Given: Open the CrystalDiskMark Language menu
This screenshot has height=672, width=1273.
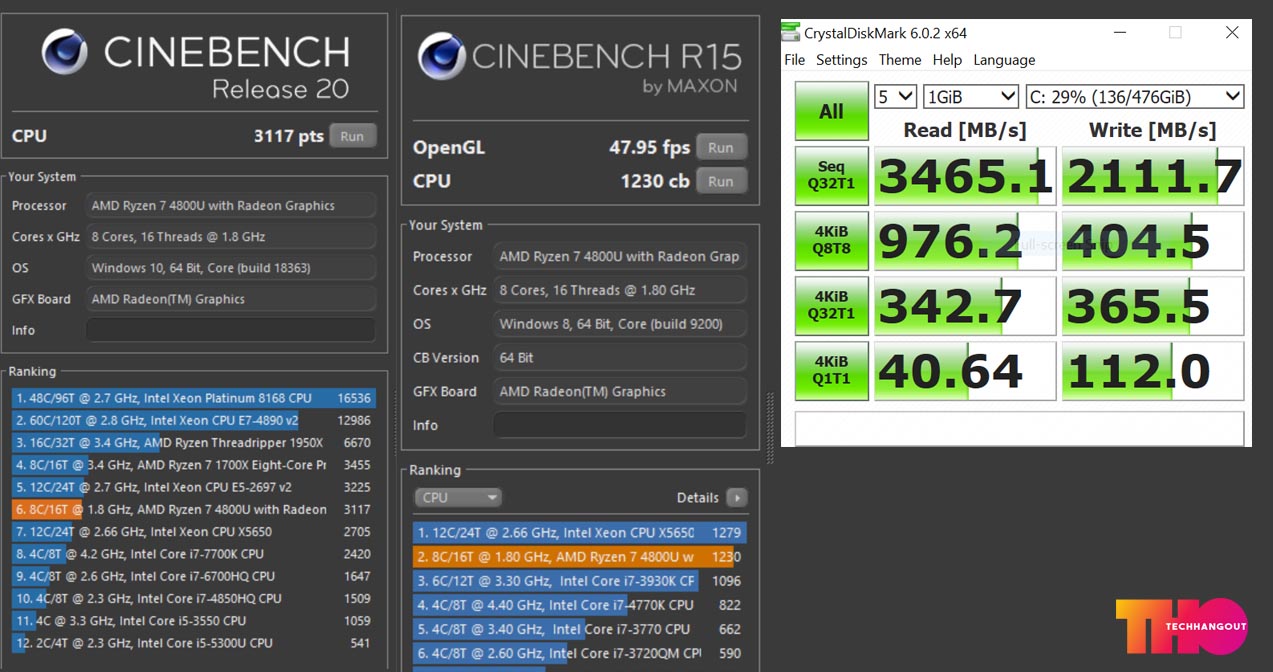Looking at the screenshot, I should (1004, 60).
